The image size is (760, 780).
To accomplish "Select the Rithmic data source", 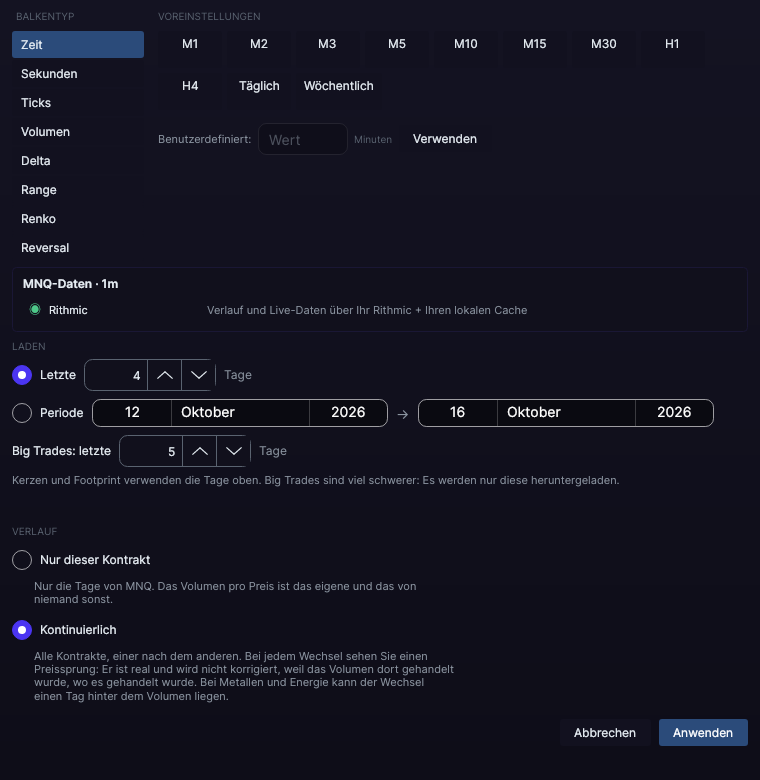I will coord(59,310).
